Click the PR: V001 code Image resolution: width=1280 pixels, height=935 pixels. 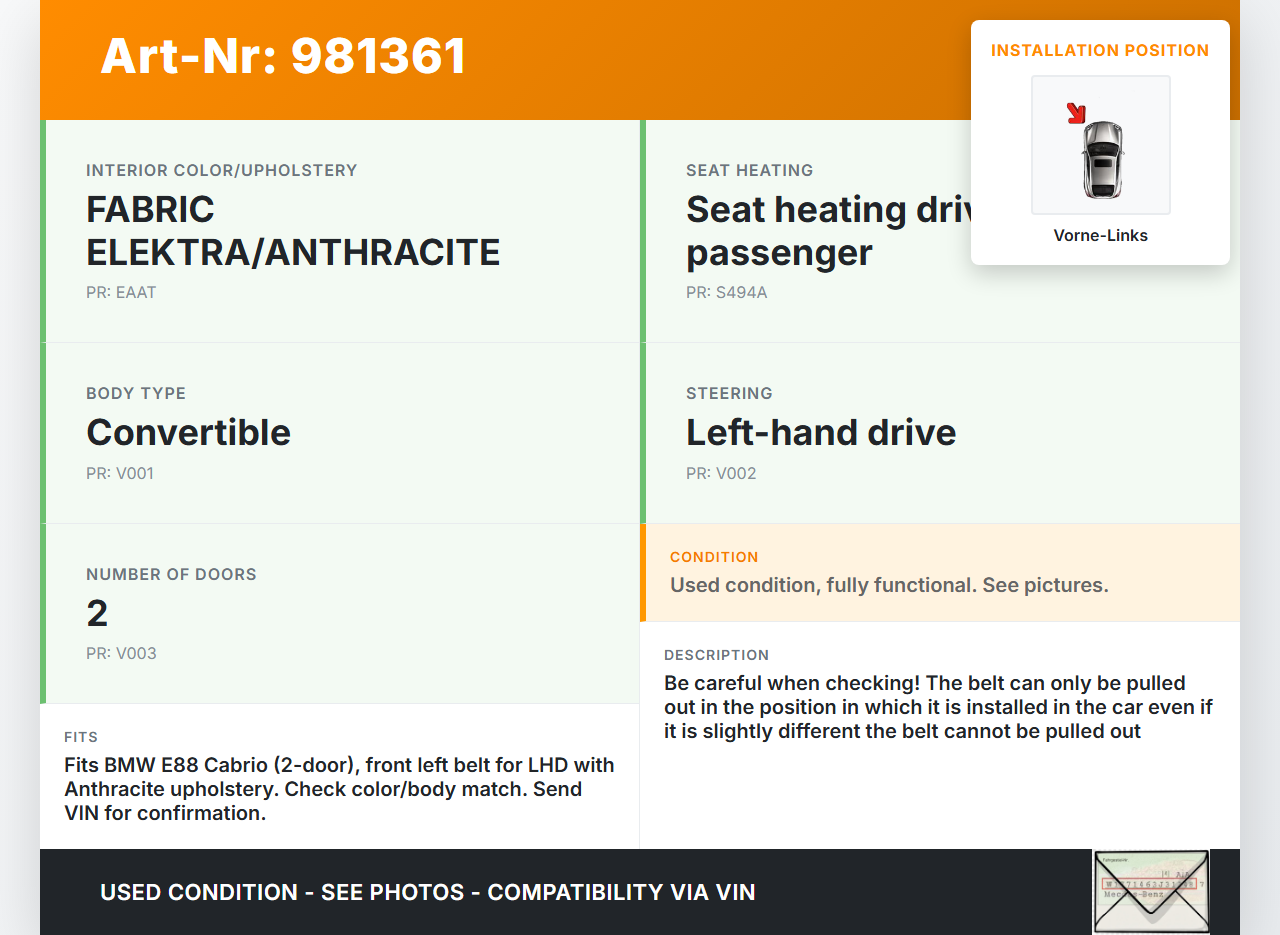pyautogui.click(x=120, y=474)
